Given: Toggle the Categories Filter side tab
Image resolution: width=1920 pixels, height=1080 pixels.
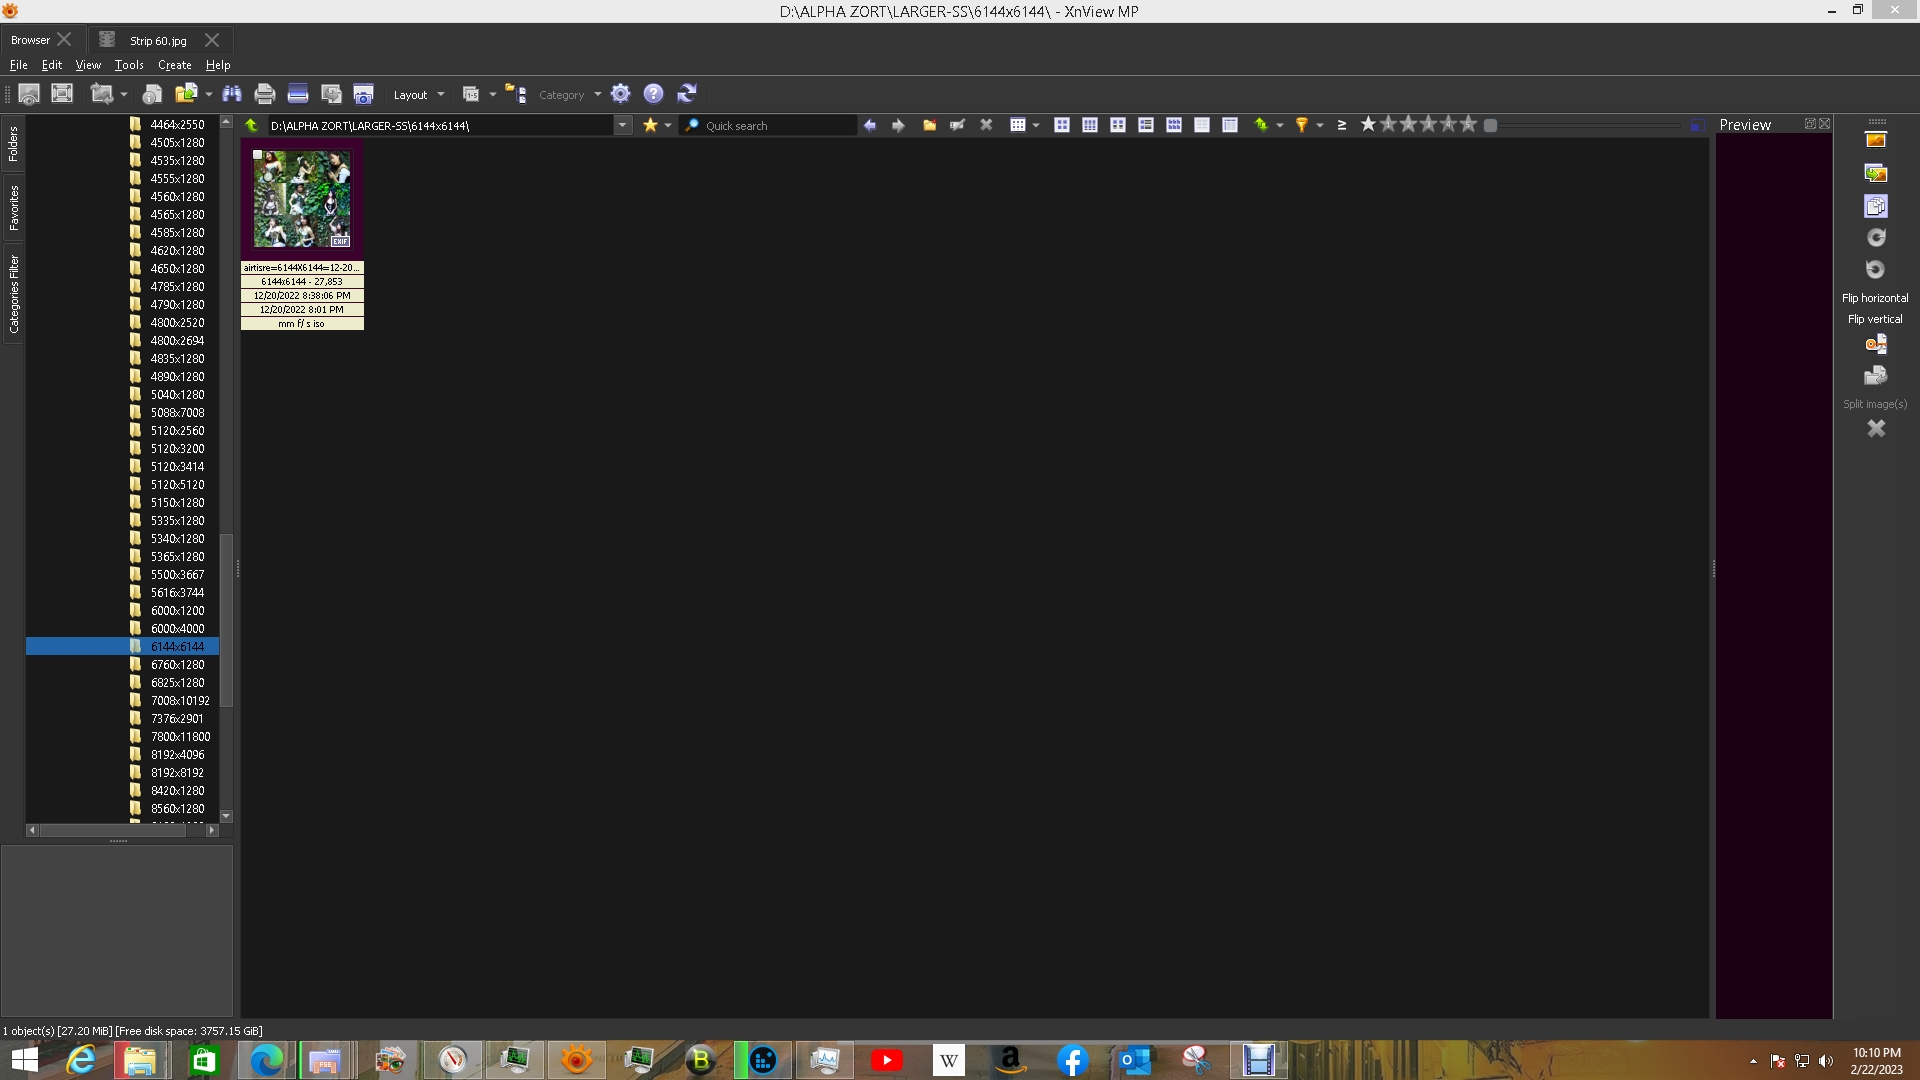Looking at the screenshot, I should pos(14,293).
